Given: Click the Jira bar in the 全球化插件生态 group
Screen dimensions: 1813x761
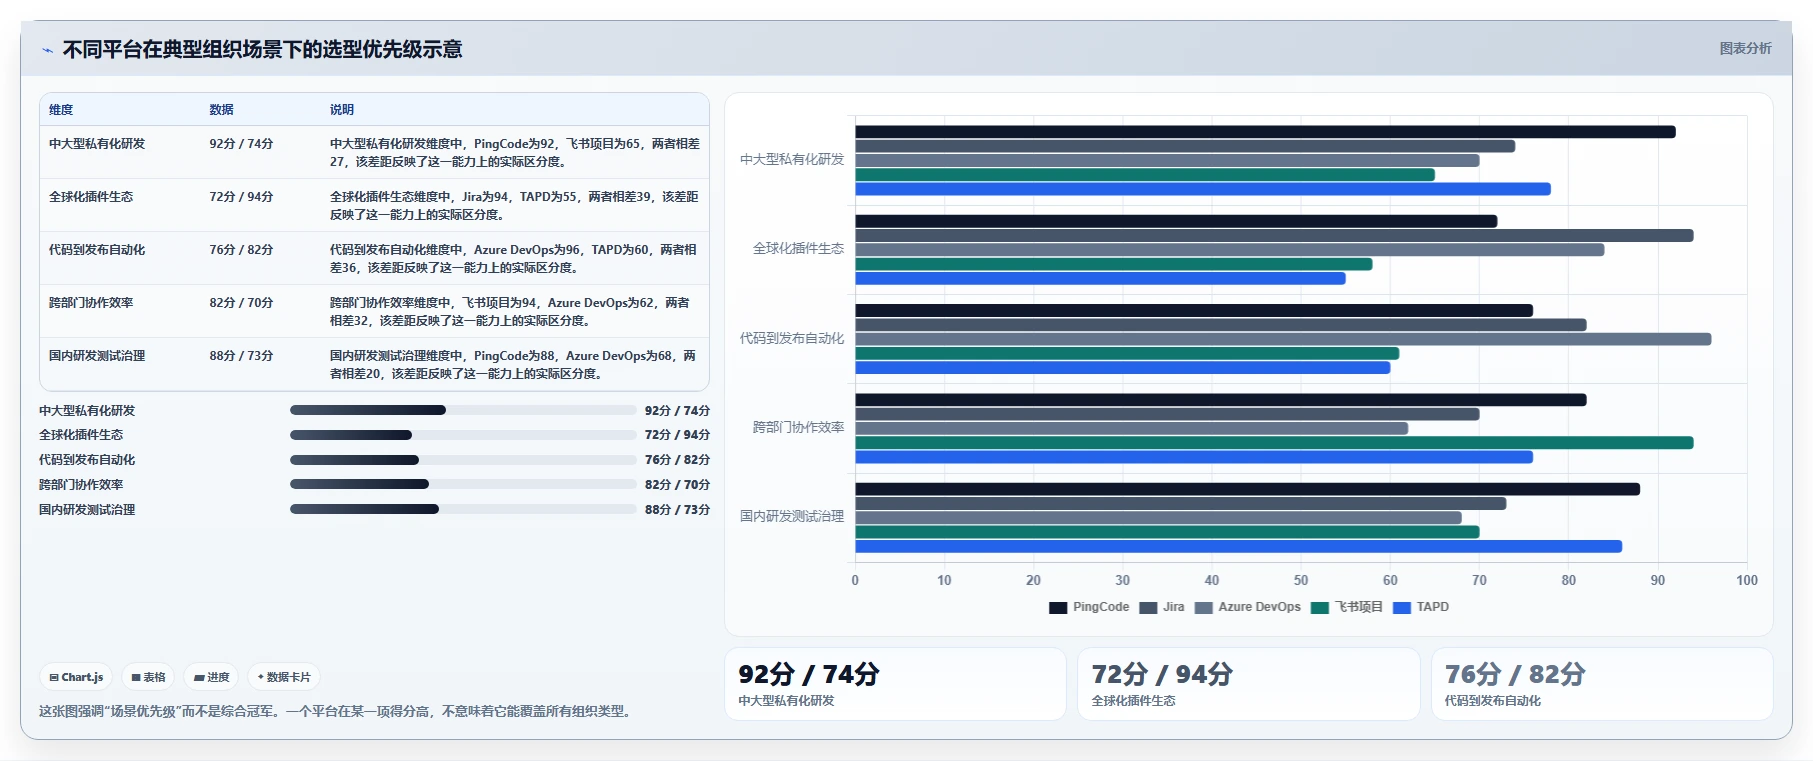Looking at the screenshot, I should [1274, 236].
